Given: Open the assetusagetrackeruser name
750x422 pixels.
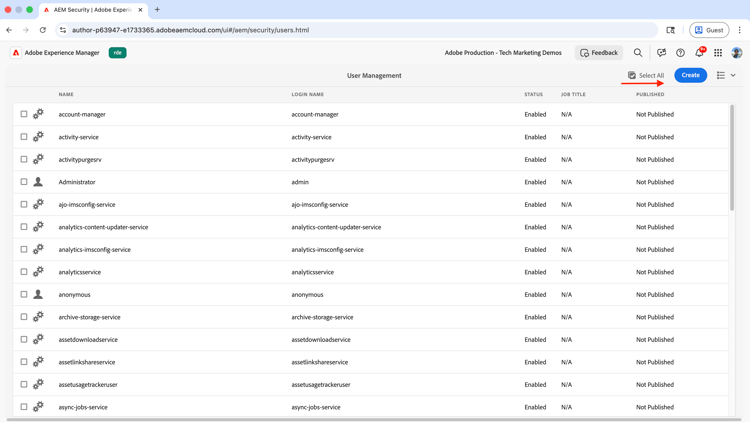Looking at the screenshot, I should point(88,384).
